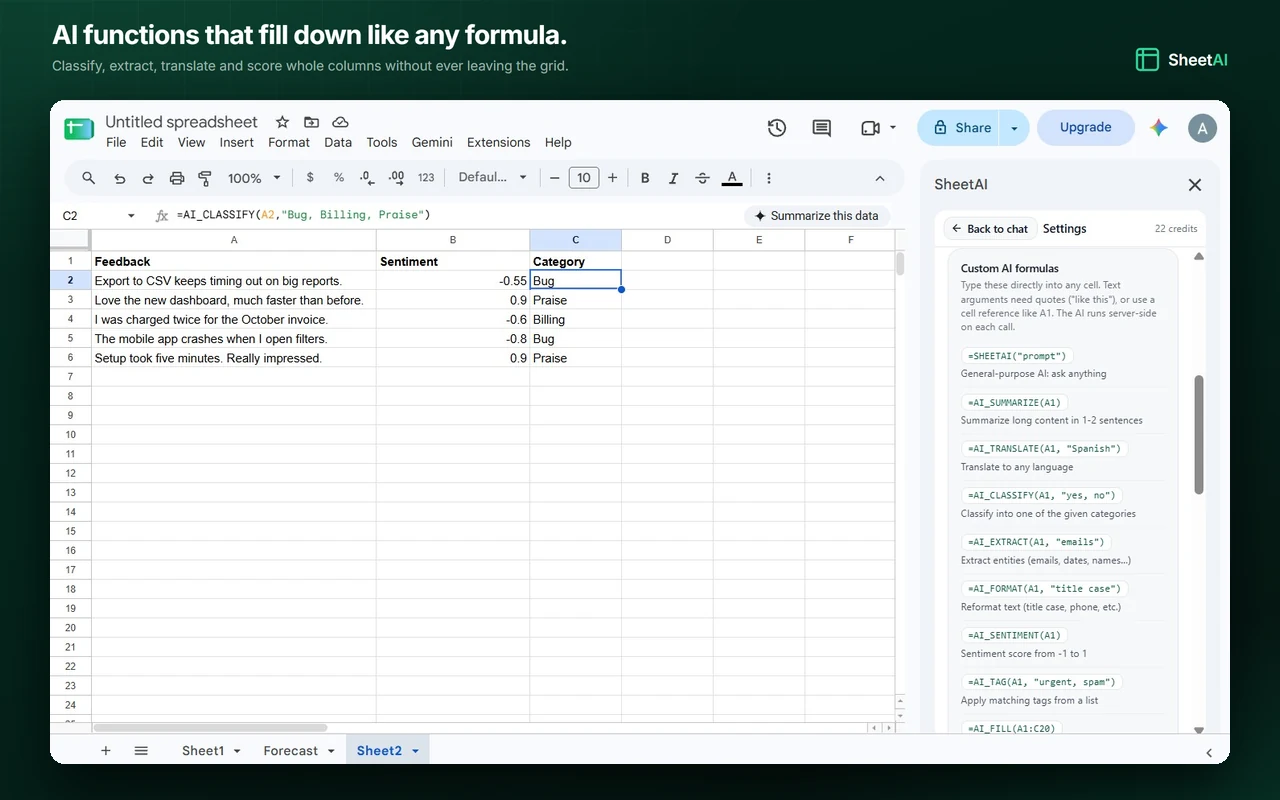The image size is (1280, 800).
Task: Check the cloud save status icon
Action: click(x=340, y=122)
